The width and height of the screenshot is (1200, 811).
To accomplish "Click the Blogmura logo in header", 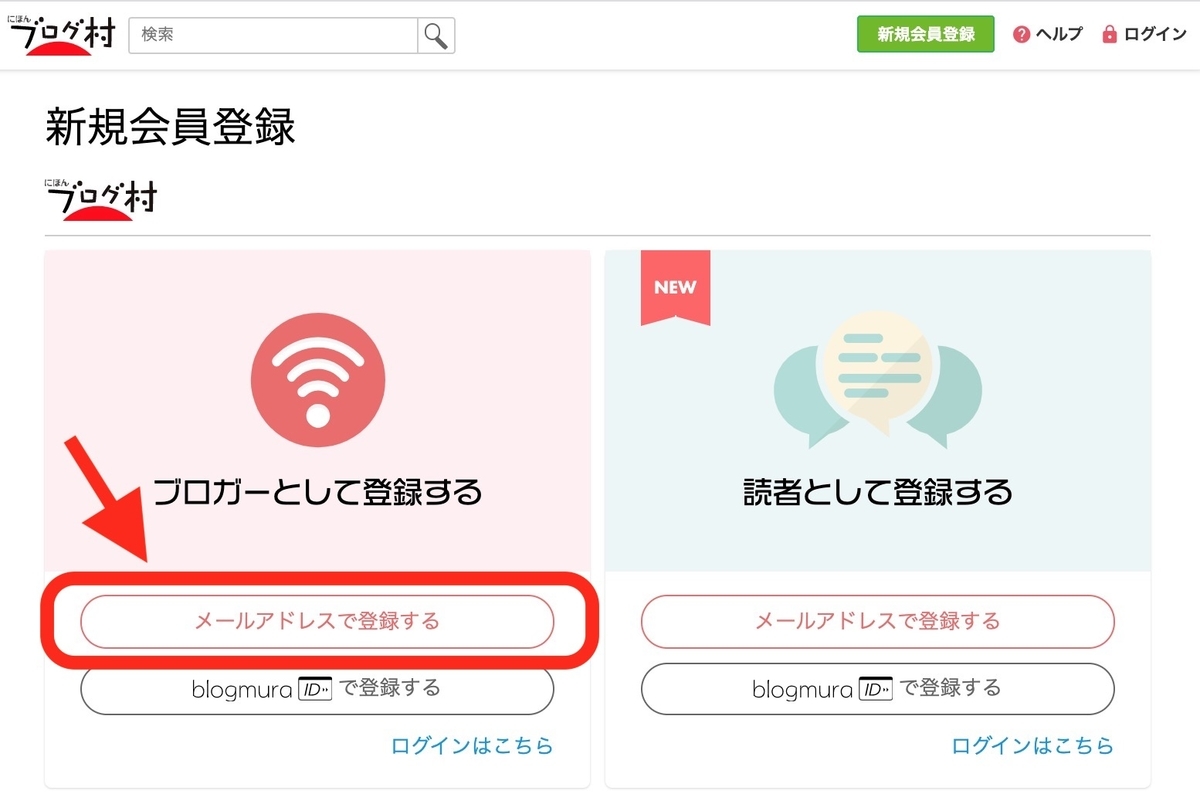I will point(64,36).
